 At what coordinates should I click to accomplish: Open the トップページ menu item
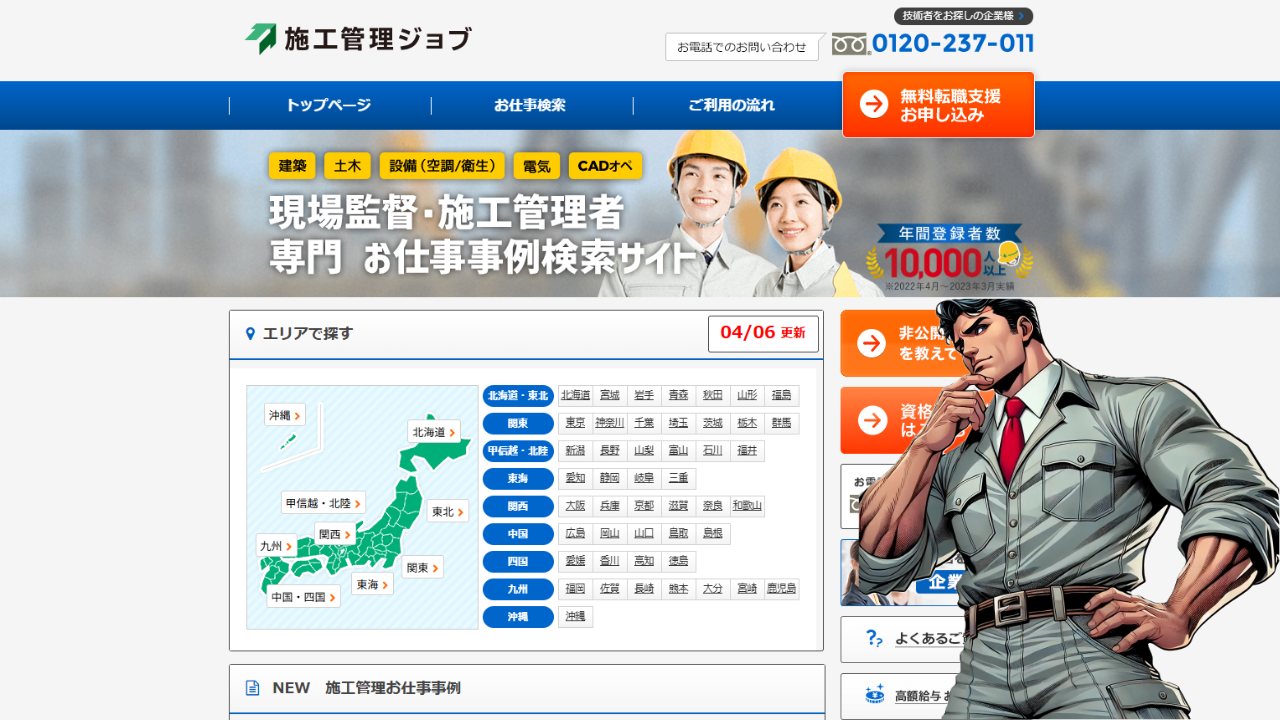[x=329, y=105]
